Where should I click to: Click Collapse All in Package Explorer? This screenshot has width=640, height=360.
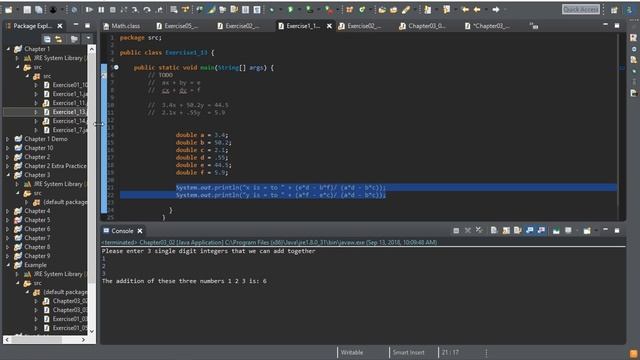[x=47, y=39]
